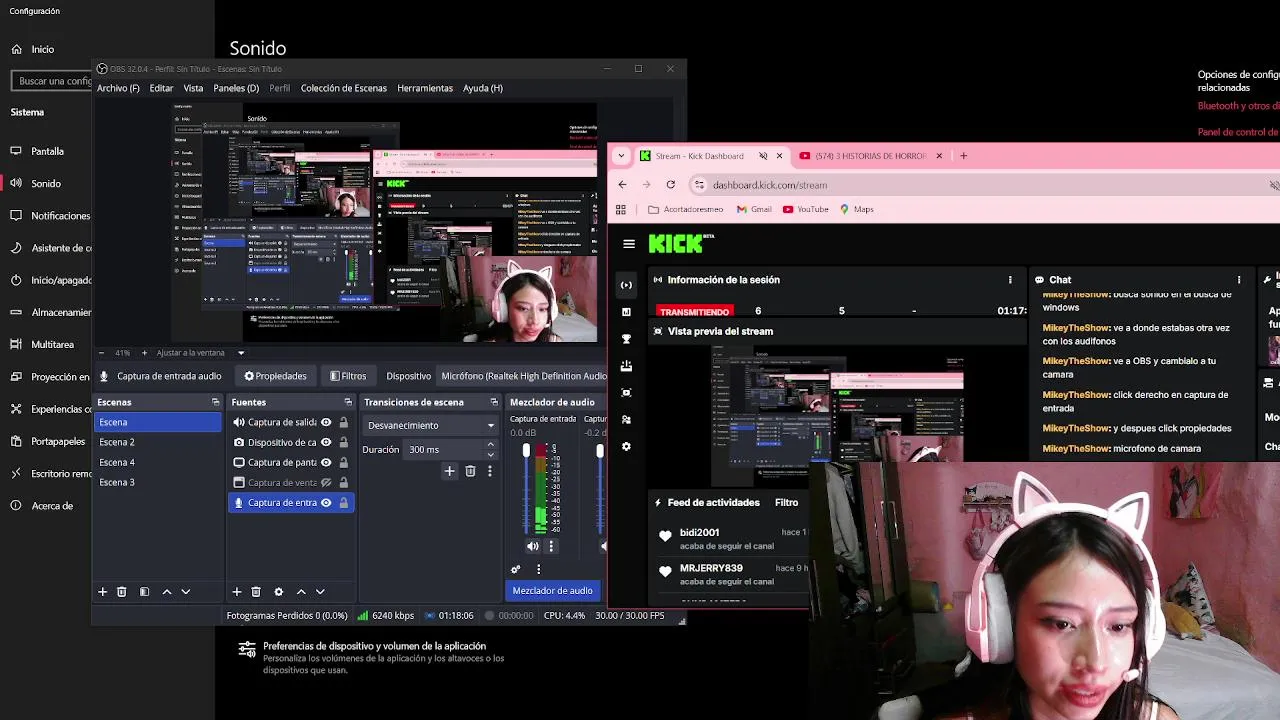
Task: Move scene up arrow in Escenas panel
Action: 167,592
